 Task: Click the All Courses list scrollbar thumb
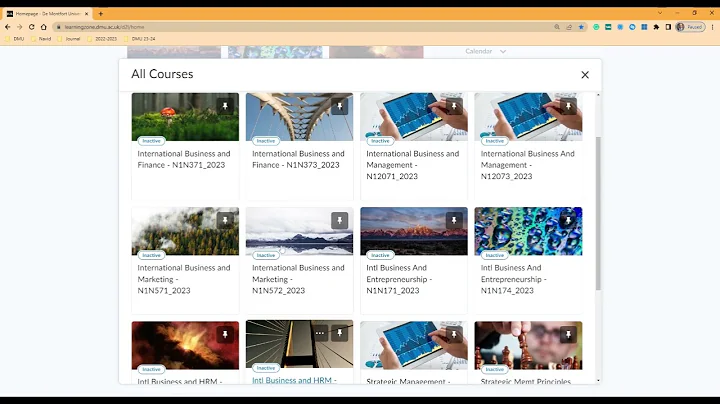point(598,213)
